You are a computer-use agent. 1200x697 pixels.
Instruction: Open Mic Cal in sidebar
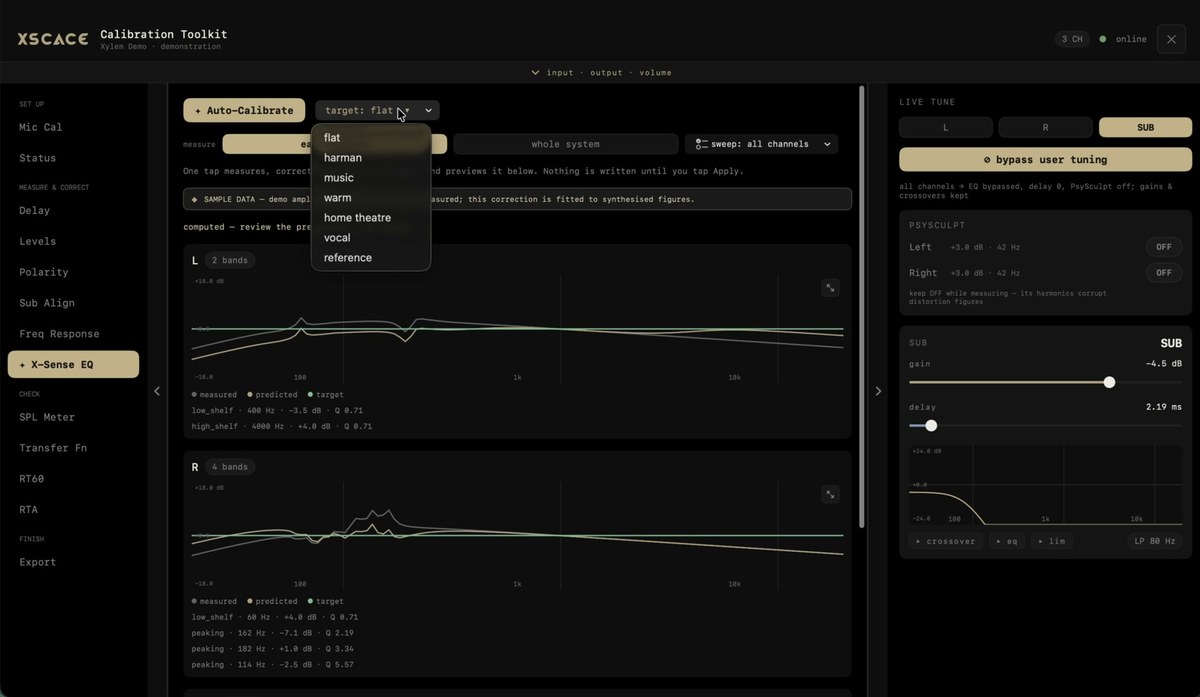(73, 127)
